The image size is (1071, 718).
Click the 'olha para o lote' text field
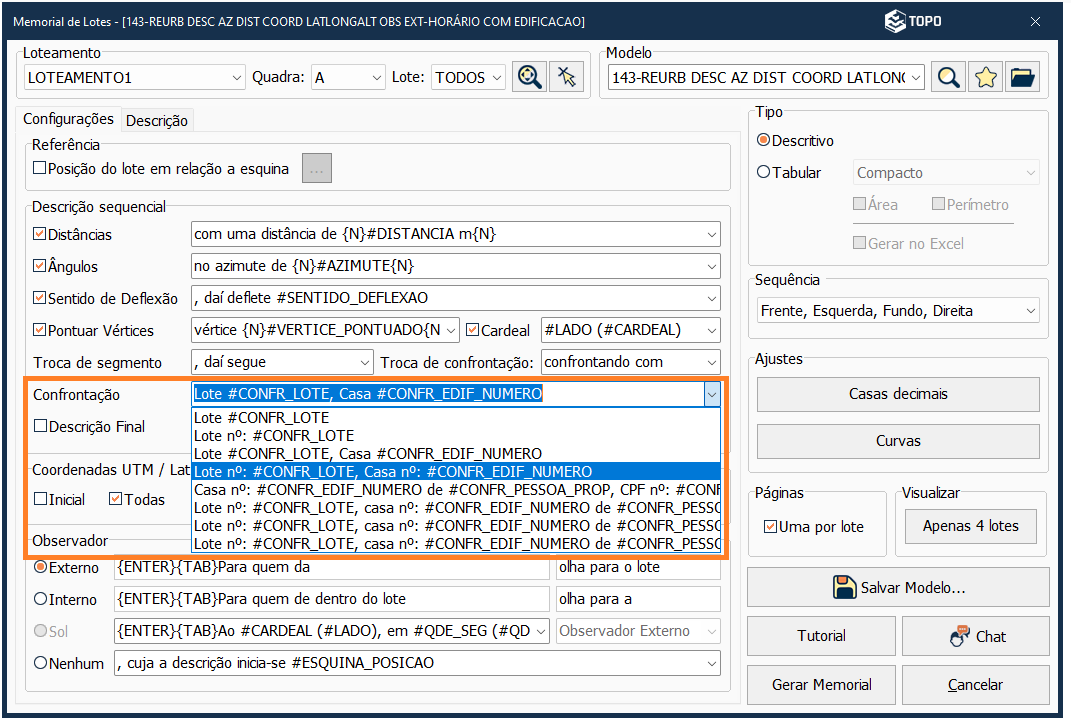click(638, 568)
